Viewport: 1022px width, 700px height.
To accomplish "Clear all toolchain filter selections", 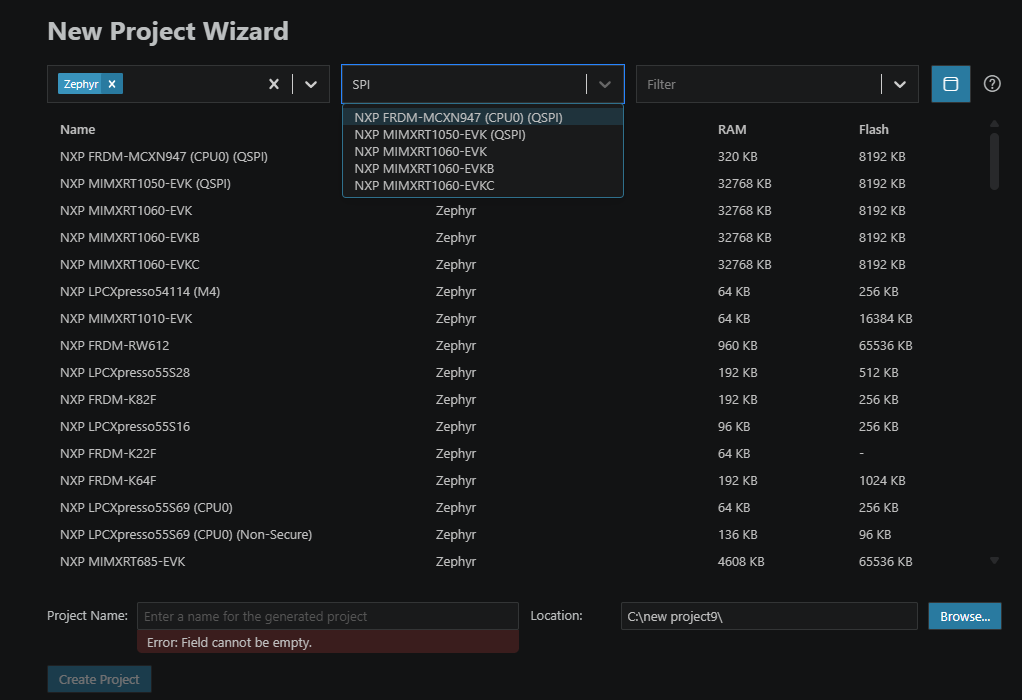I will click(274, 84).
